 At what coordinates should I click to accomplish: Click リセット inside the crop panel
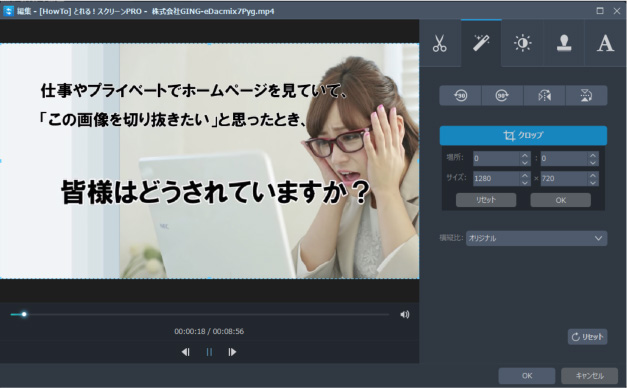pyautogui.click(x=486, y=200)
